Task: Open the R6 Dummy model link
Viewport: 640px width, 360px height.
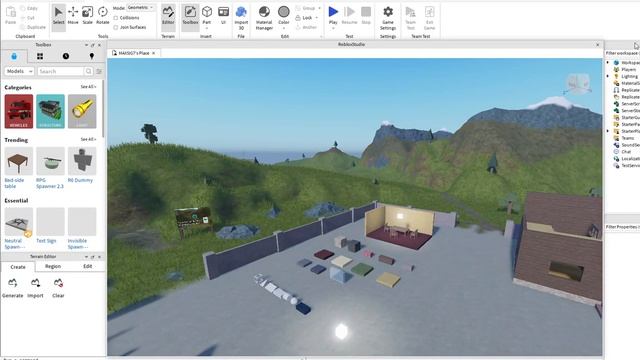Action: point(80,180)
